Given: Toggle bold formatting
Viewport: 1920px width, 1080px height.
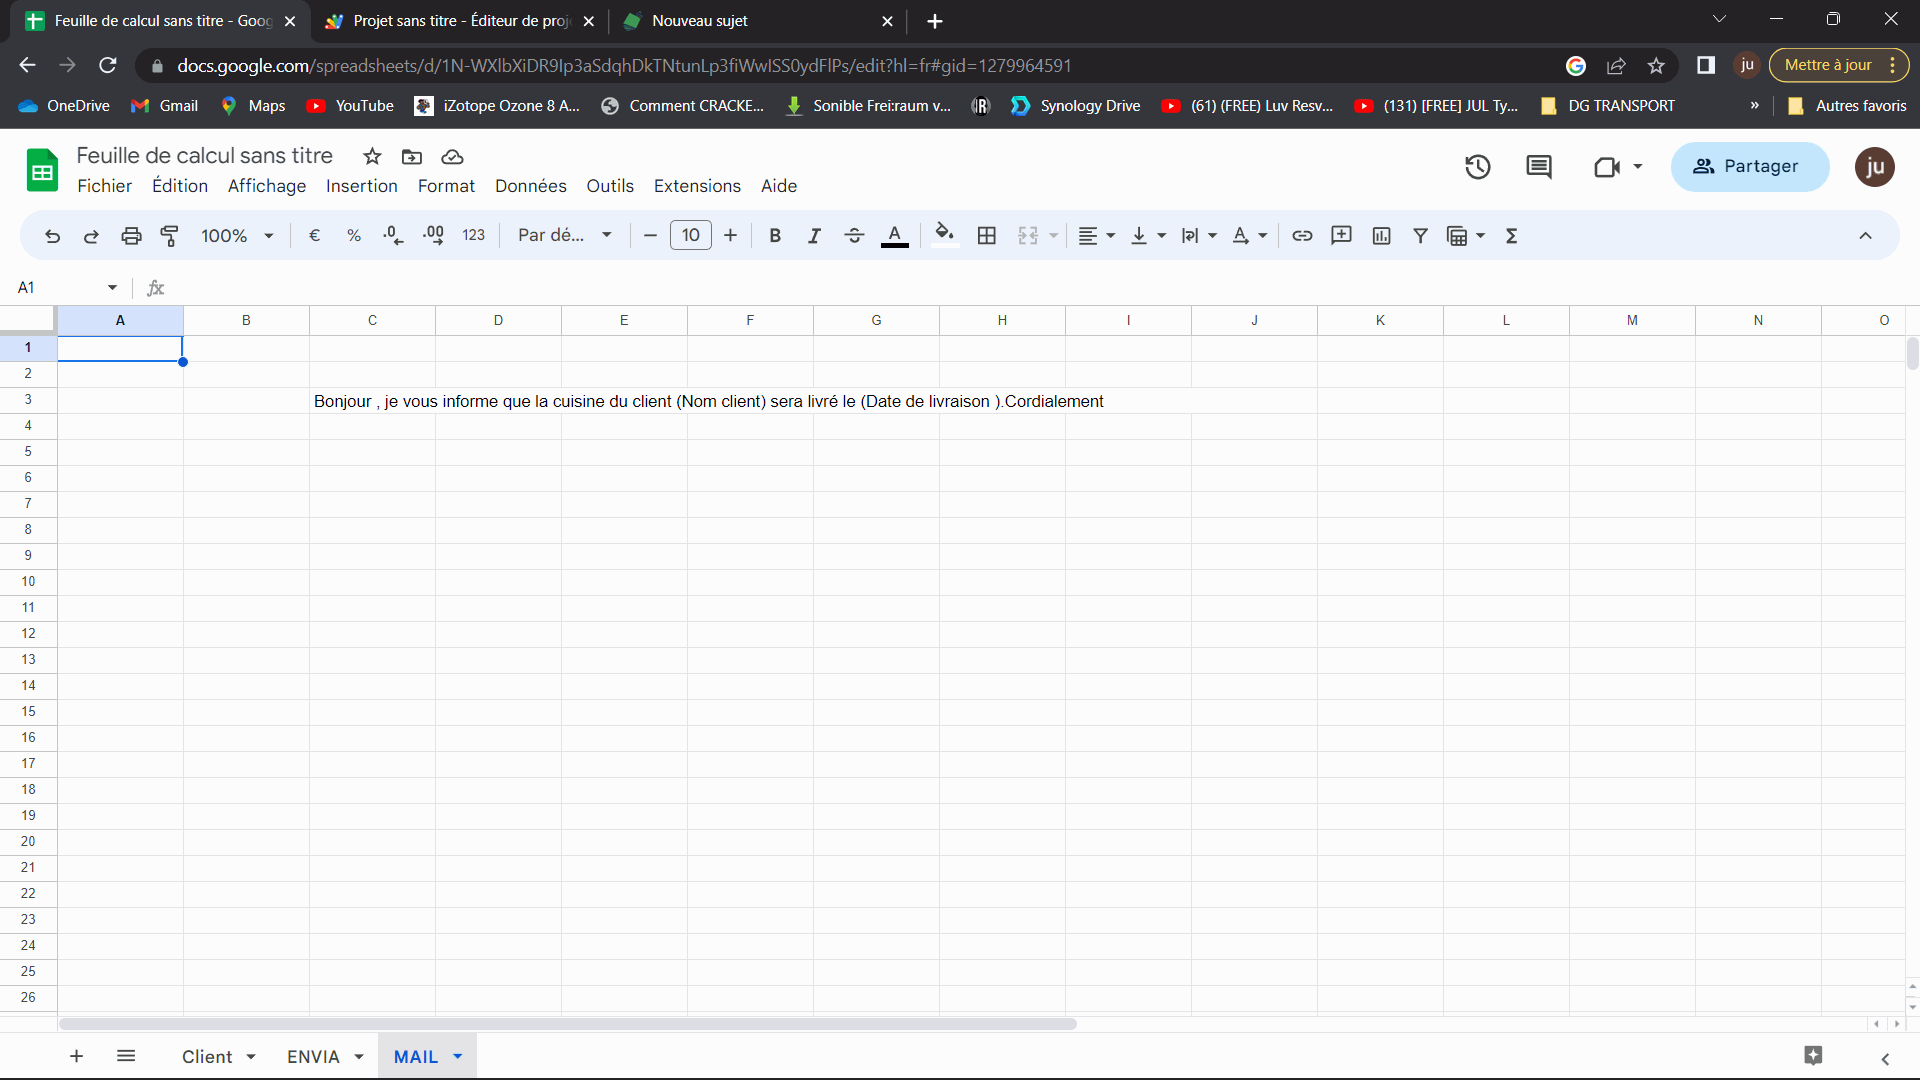Looking at the screenshot, I should (775, 236).
